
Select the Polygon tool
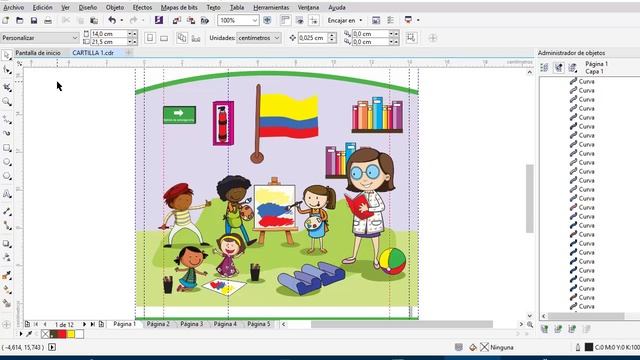(7, 176)
